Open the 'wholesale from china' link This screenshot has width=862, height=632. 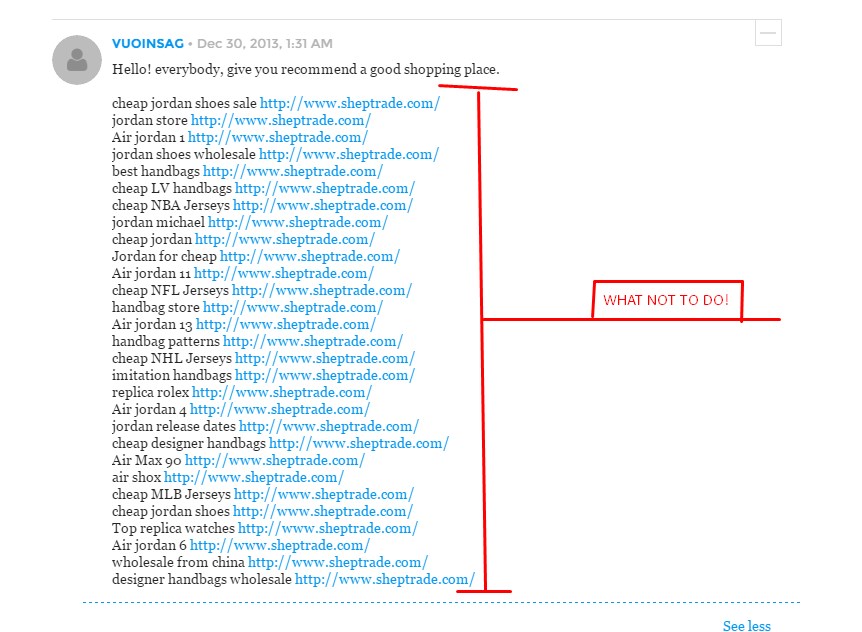[338, 563]
